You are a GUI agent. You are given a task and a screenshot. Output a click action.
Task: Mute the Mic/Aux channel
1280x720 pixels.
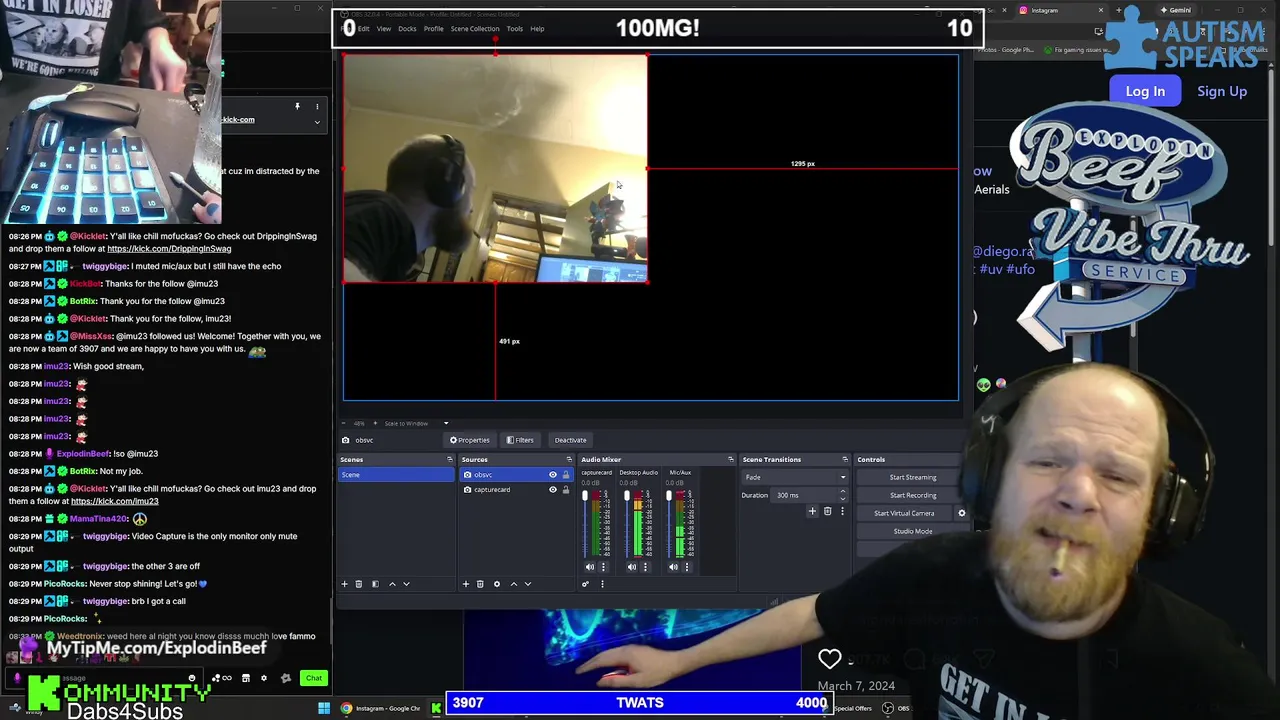pos(674,567)
